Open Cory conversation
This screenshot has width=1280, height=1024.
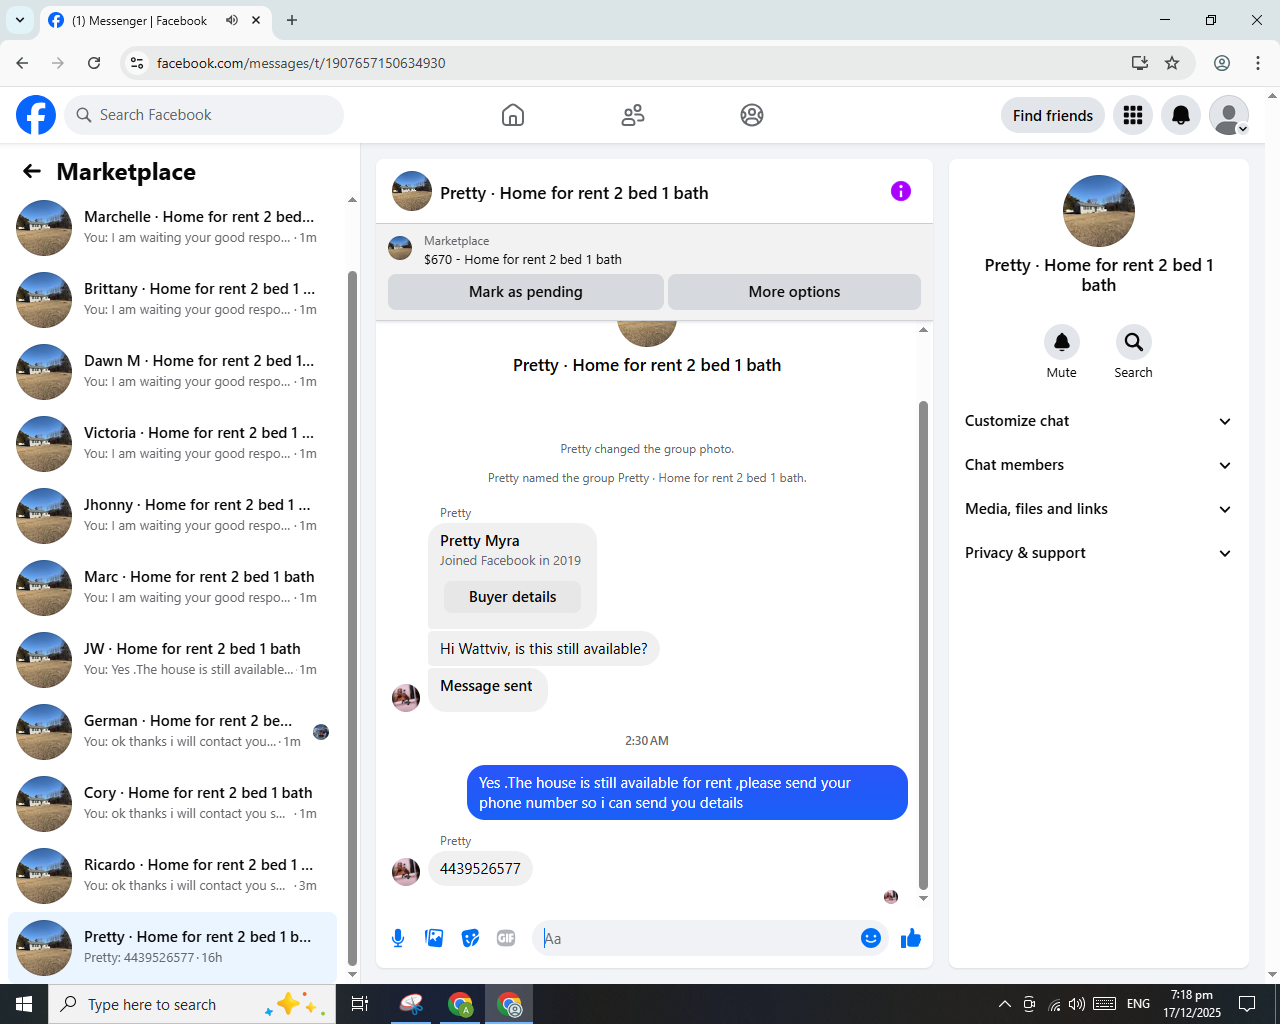pyautogui.click(x=172, y=804)
